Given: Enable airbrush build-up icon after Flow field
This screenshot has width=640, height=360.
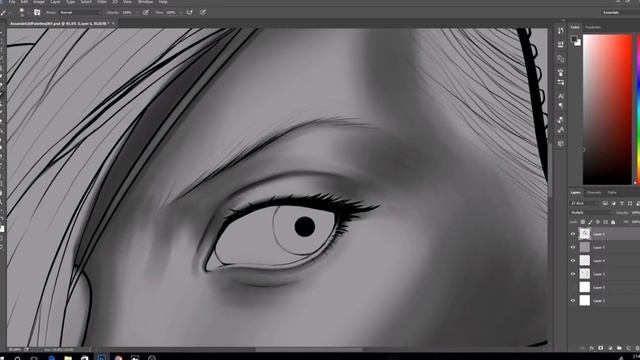Looking at the screenshot, I should (189, 12).
